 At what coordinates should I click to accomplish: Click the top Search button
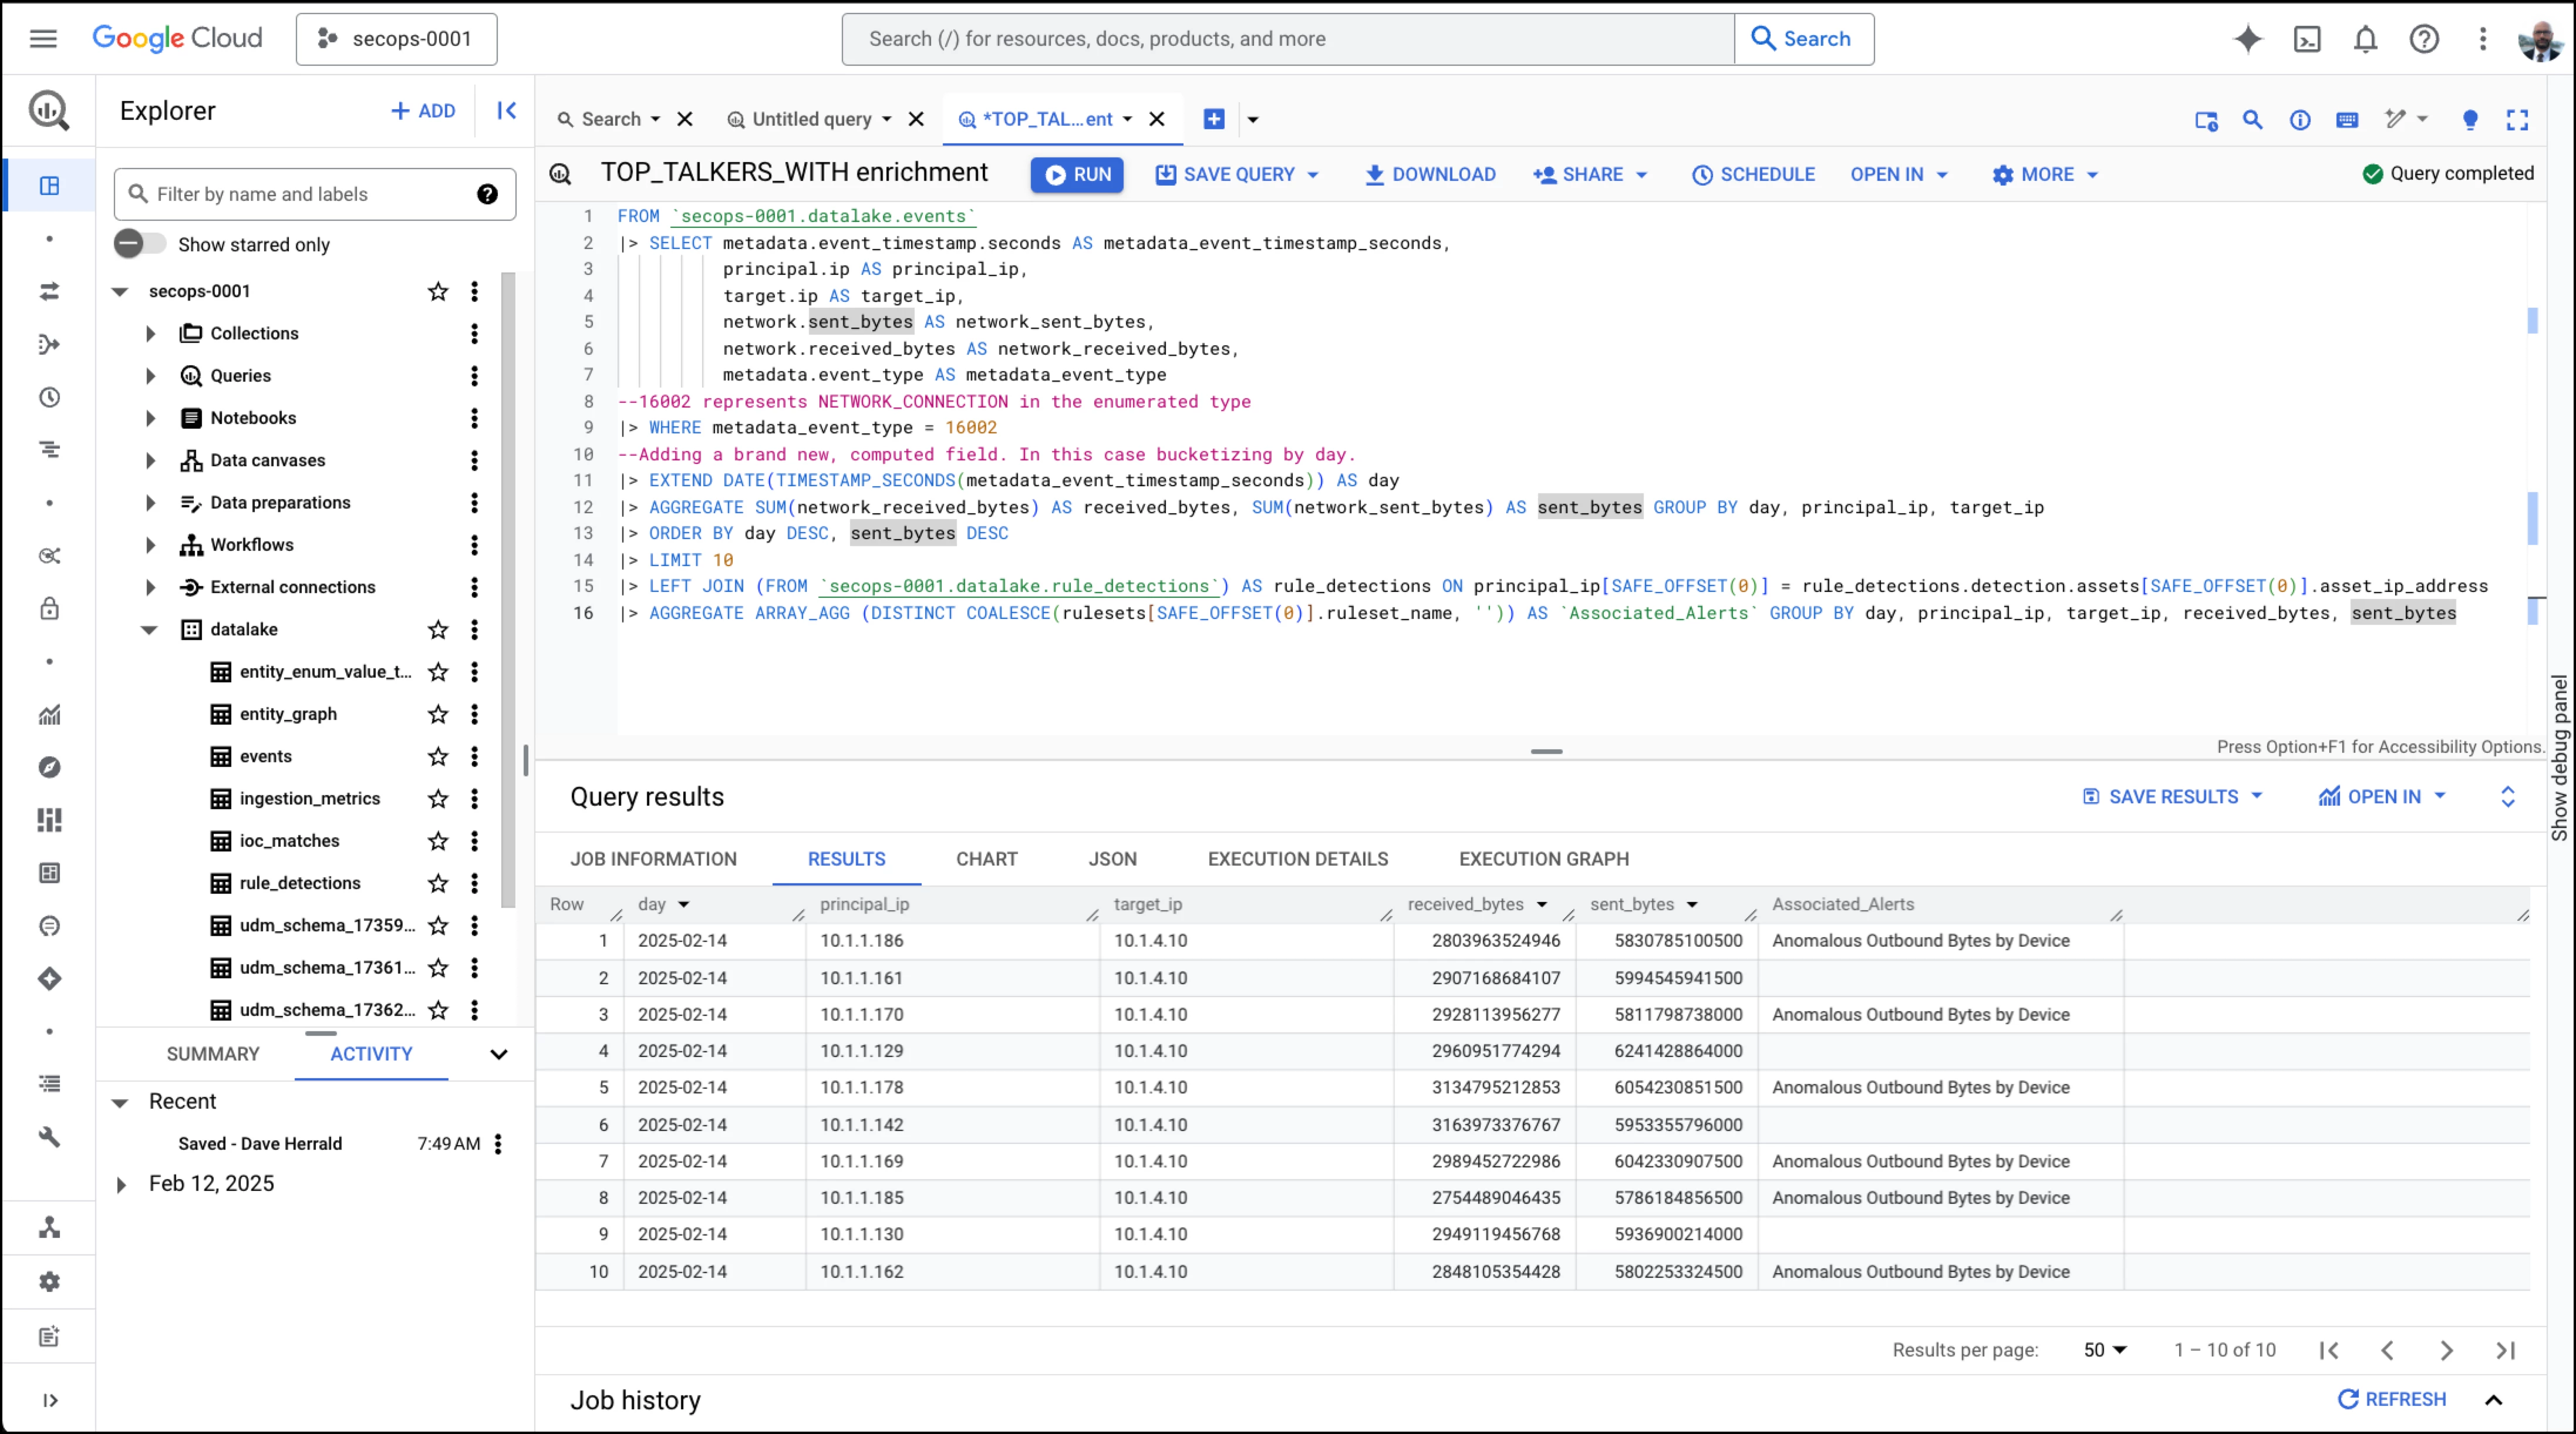(x=1803, y=39)
